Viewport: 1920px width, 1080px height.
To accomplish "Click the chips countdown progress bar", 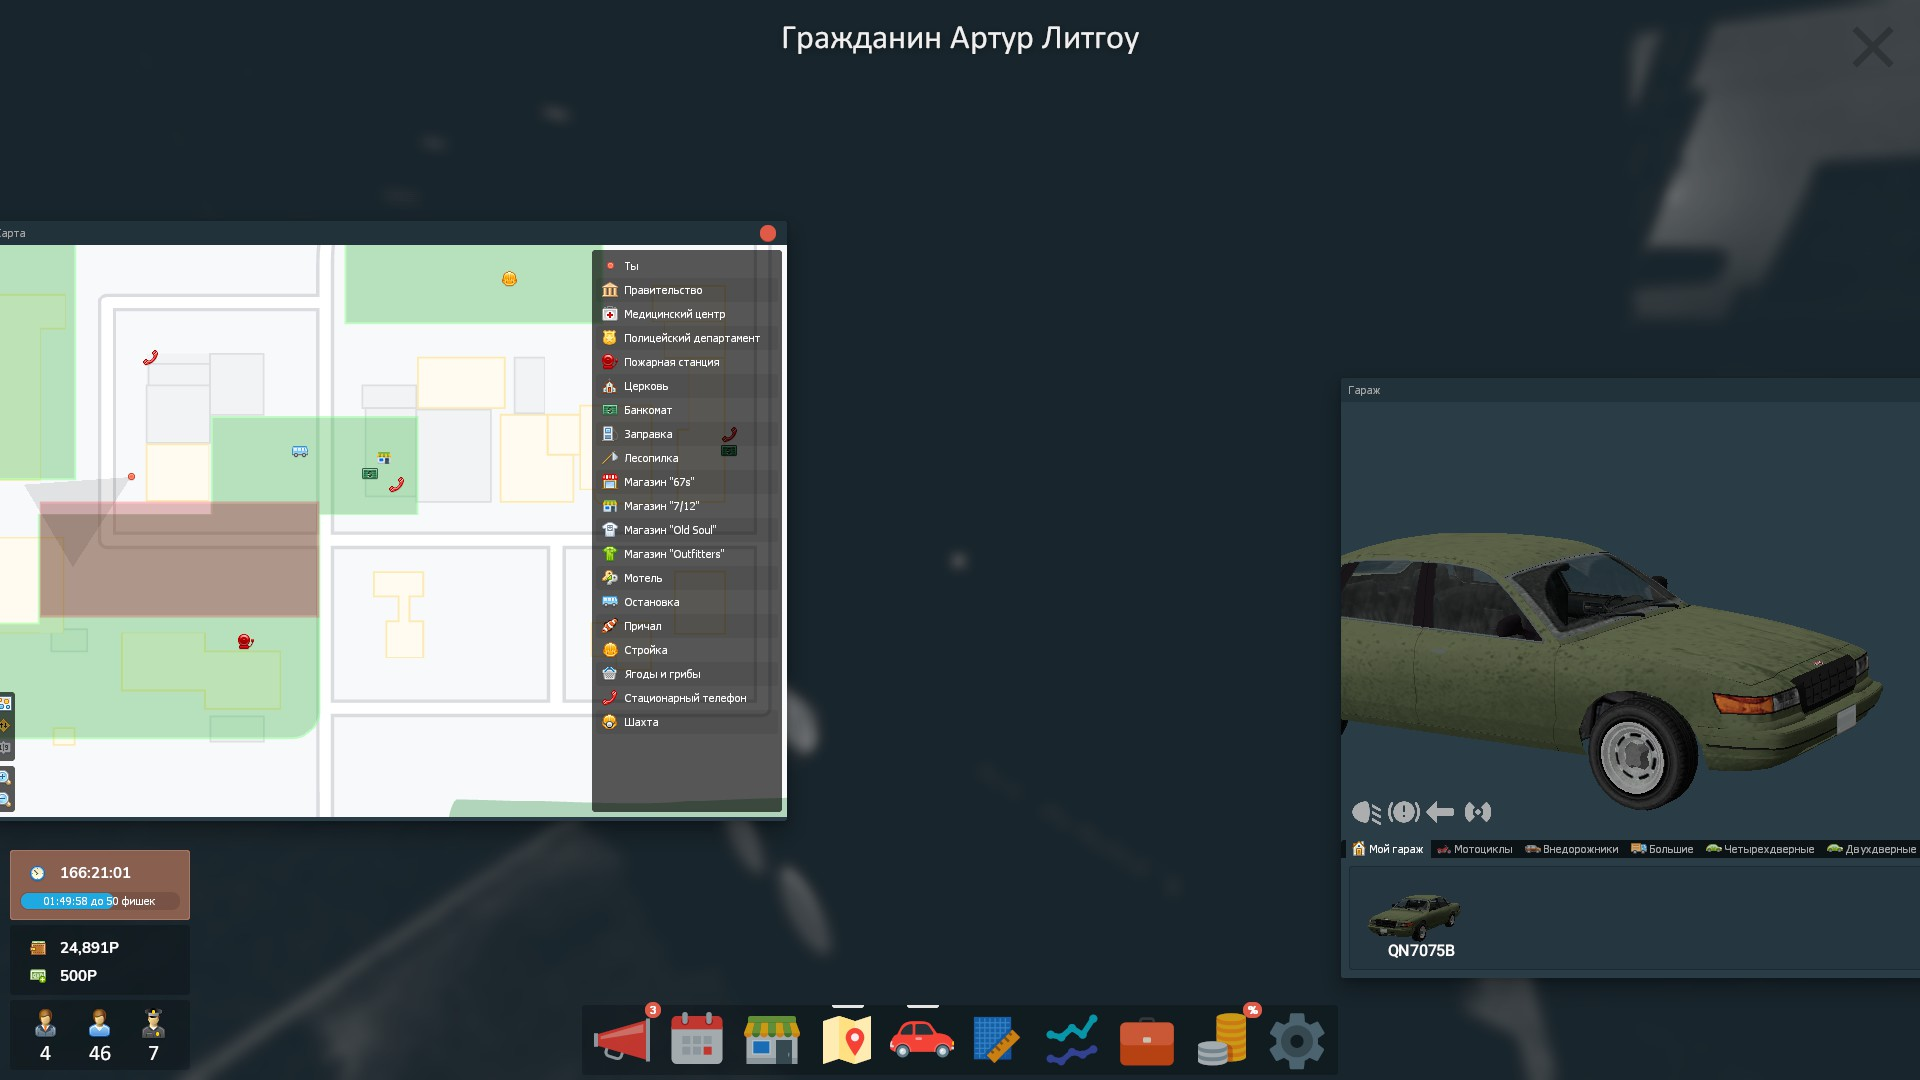I will click(x=100, y=901).
